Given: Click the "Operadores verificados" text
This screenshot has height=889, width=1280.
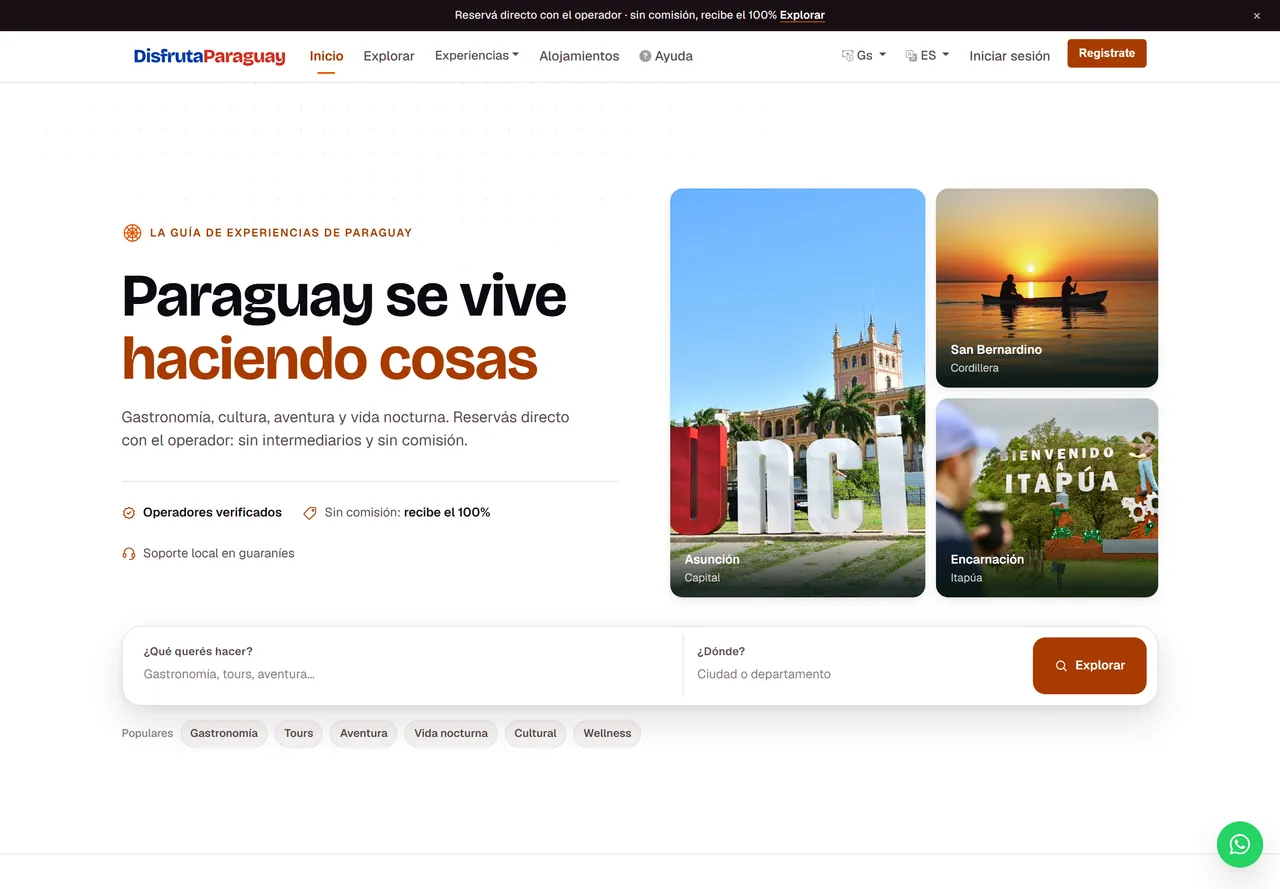Looking at the screenshot, I should click(x=212, y=513).
